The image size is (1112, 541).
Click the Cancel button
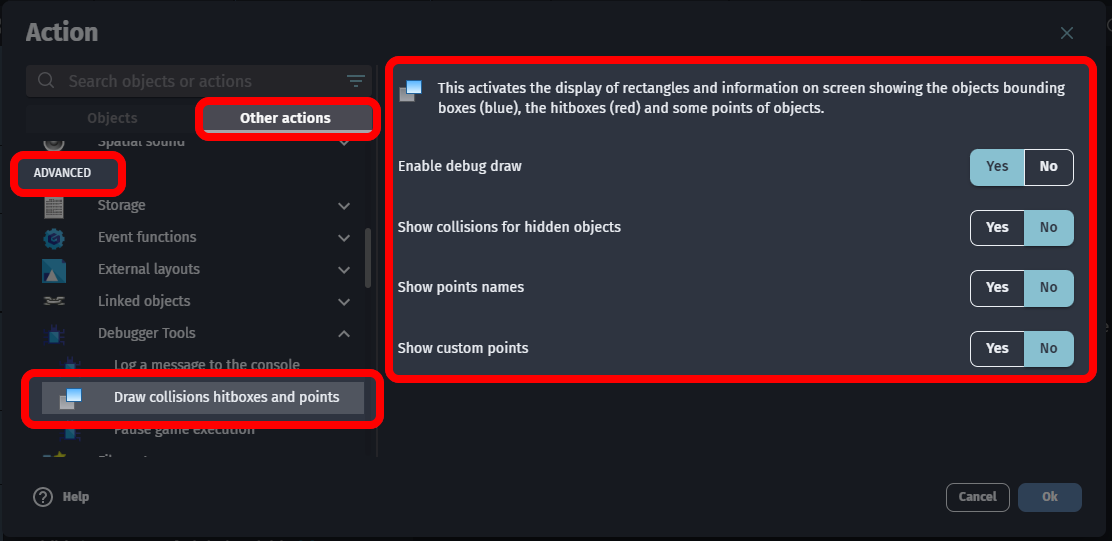(977, 497)
